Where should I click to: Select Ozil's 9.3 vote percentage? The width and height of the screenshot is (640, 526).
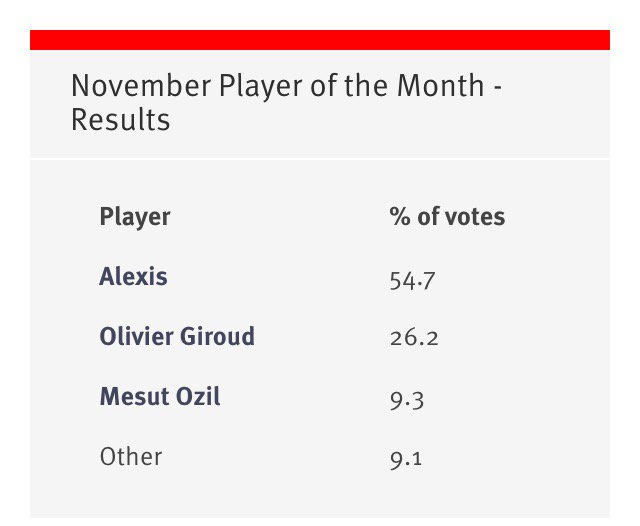tap(407, 401)
